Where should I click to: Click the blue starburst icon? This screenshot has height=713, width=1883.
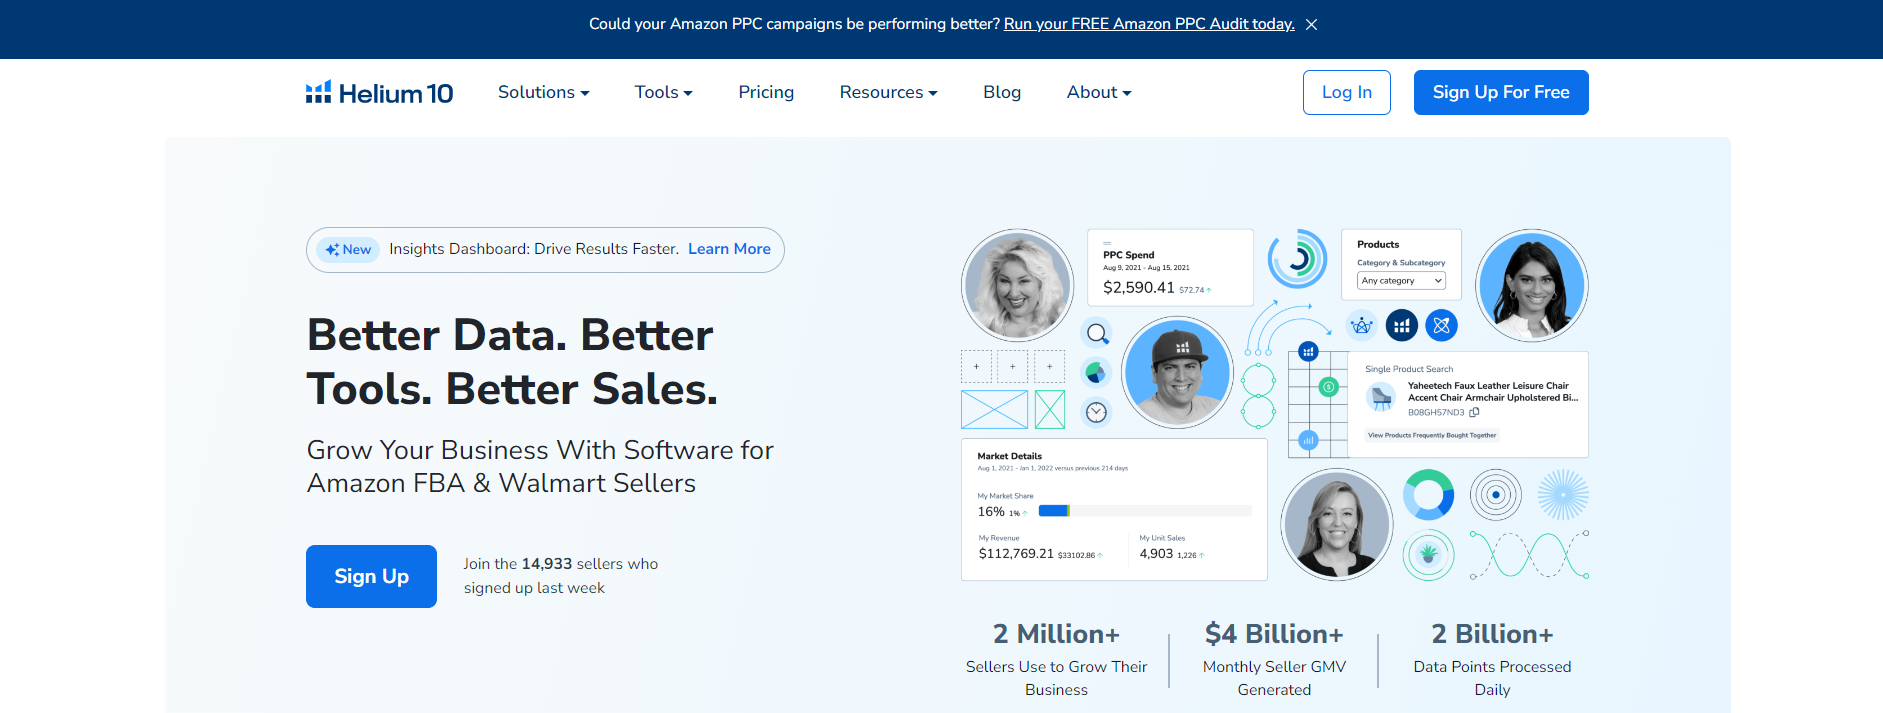1562,495
